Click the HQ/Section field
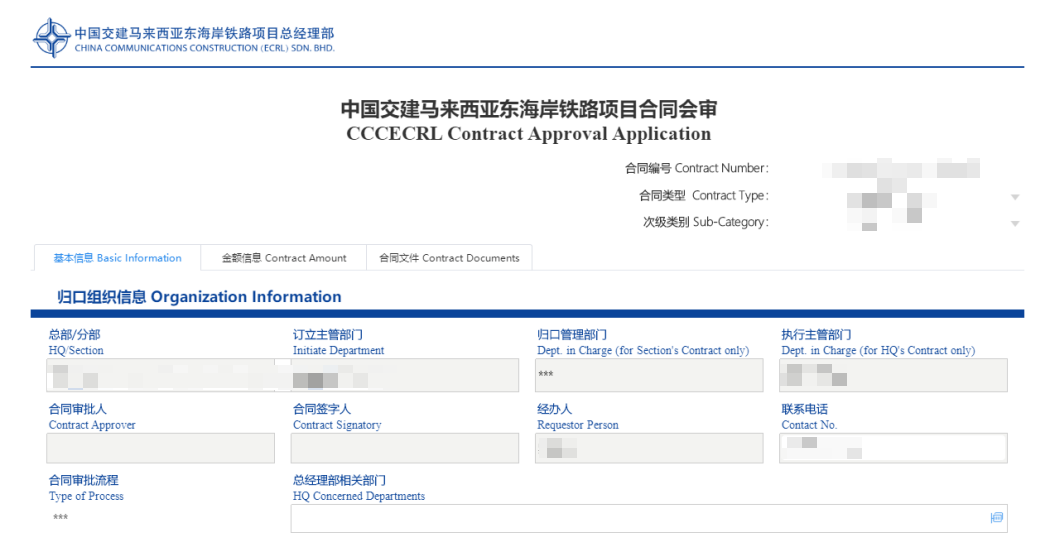Screen dimensions: 1047x545 160,375
